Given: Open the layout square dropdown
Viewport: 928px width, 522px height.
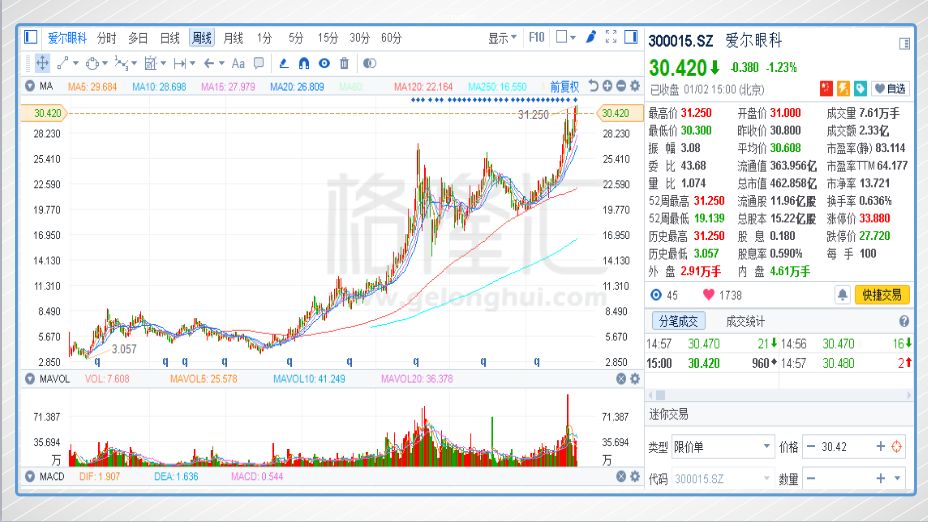Looking at the screenshot, I should pyautogui.click(x=566, y=37).
